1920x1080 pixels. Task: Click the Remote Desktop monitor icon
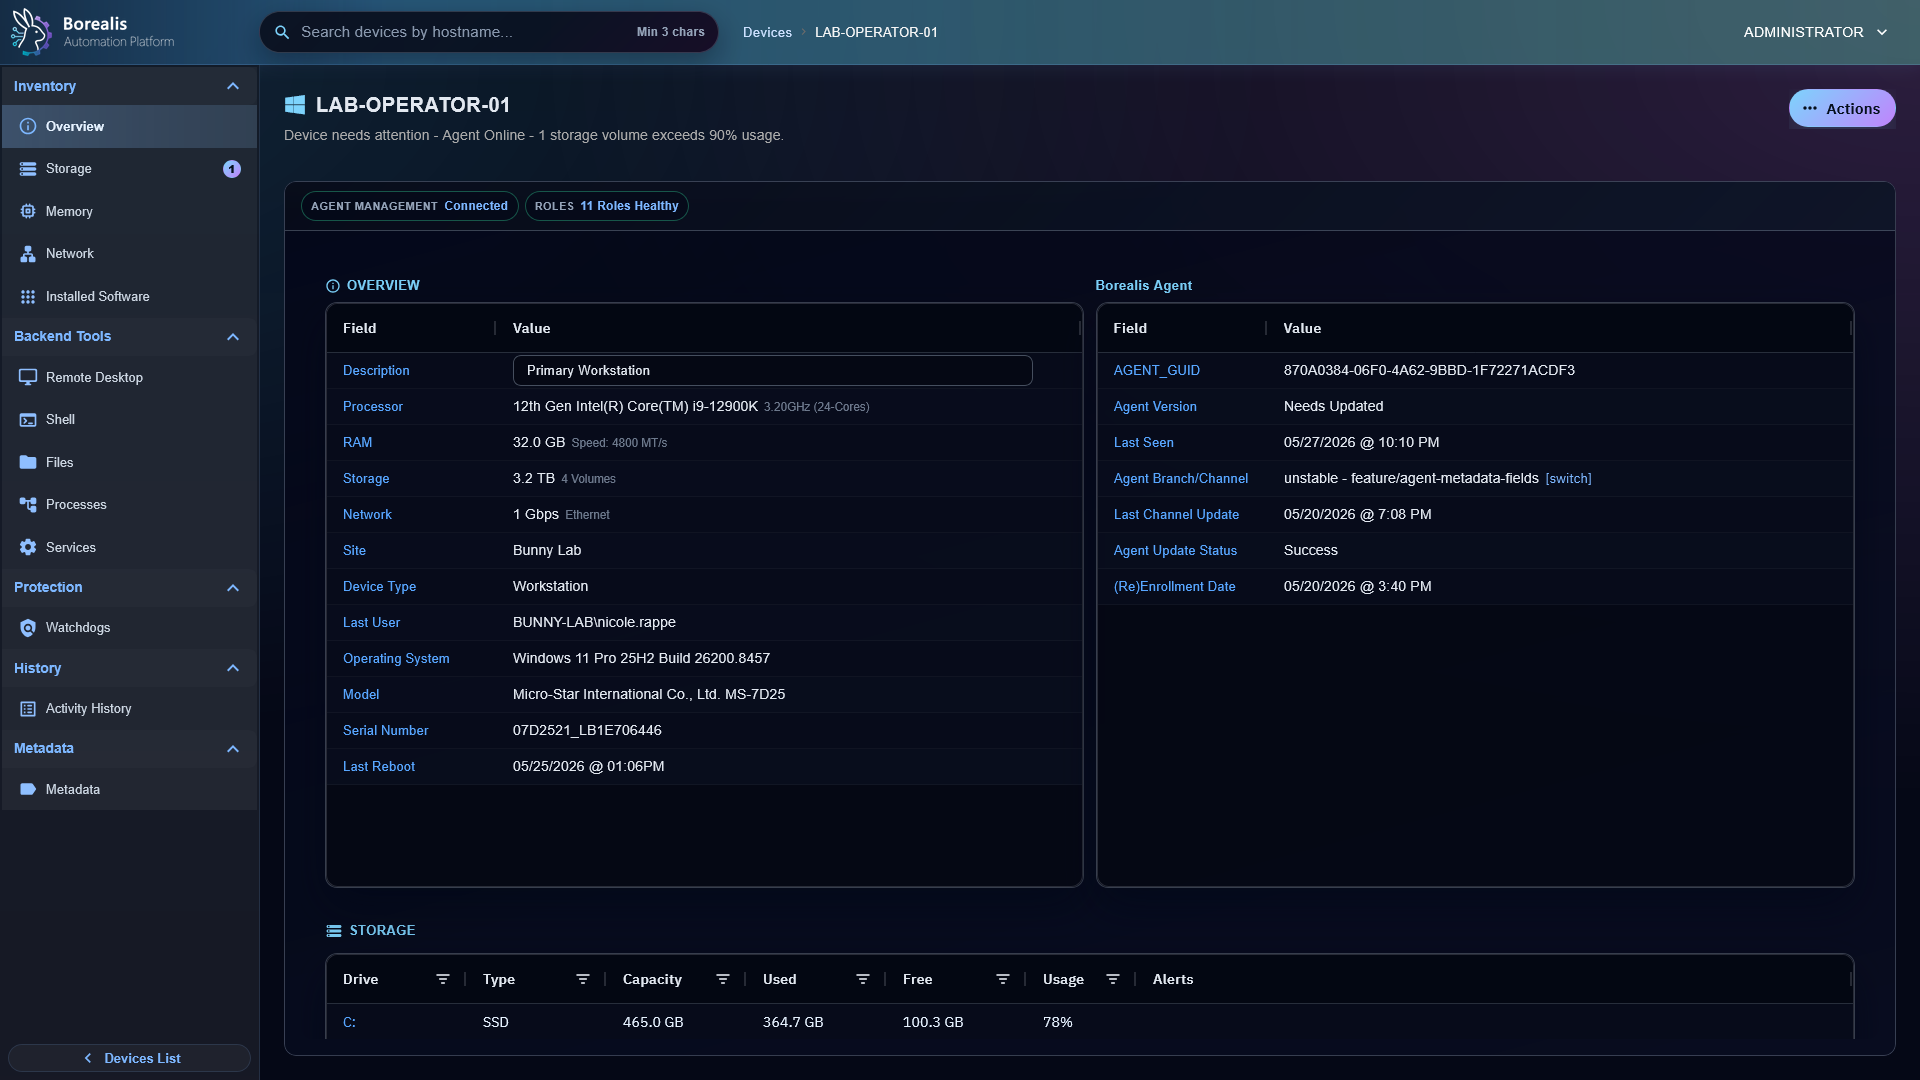28,378
